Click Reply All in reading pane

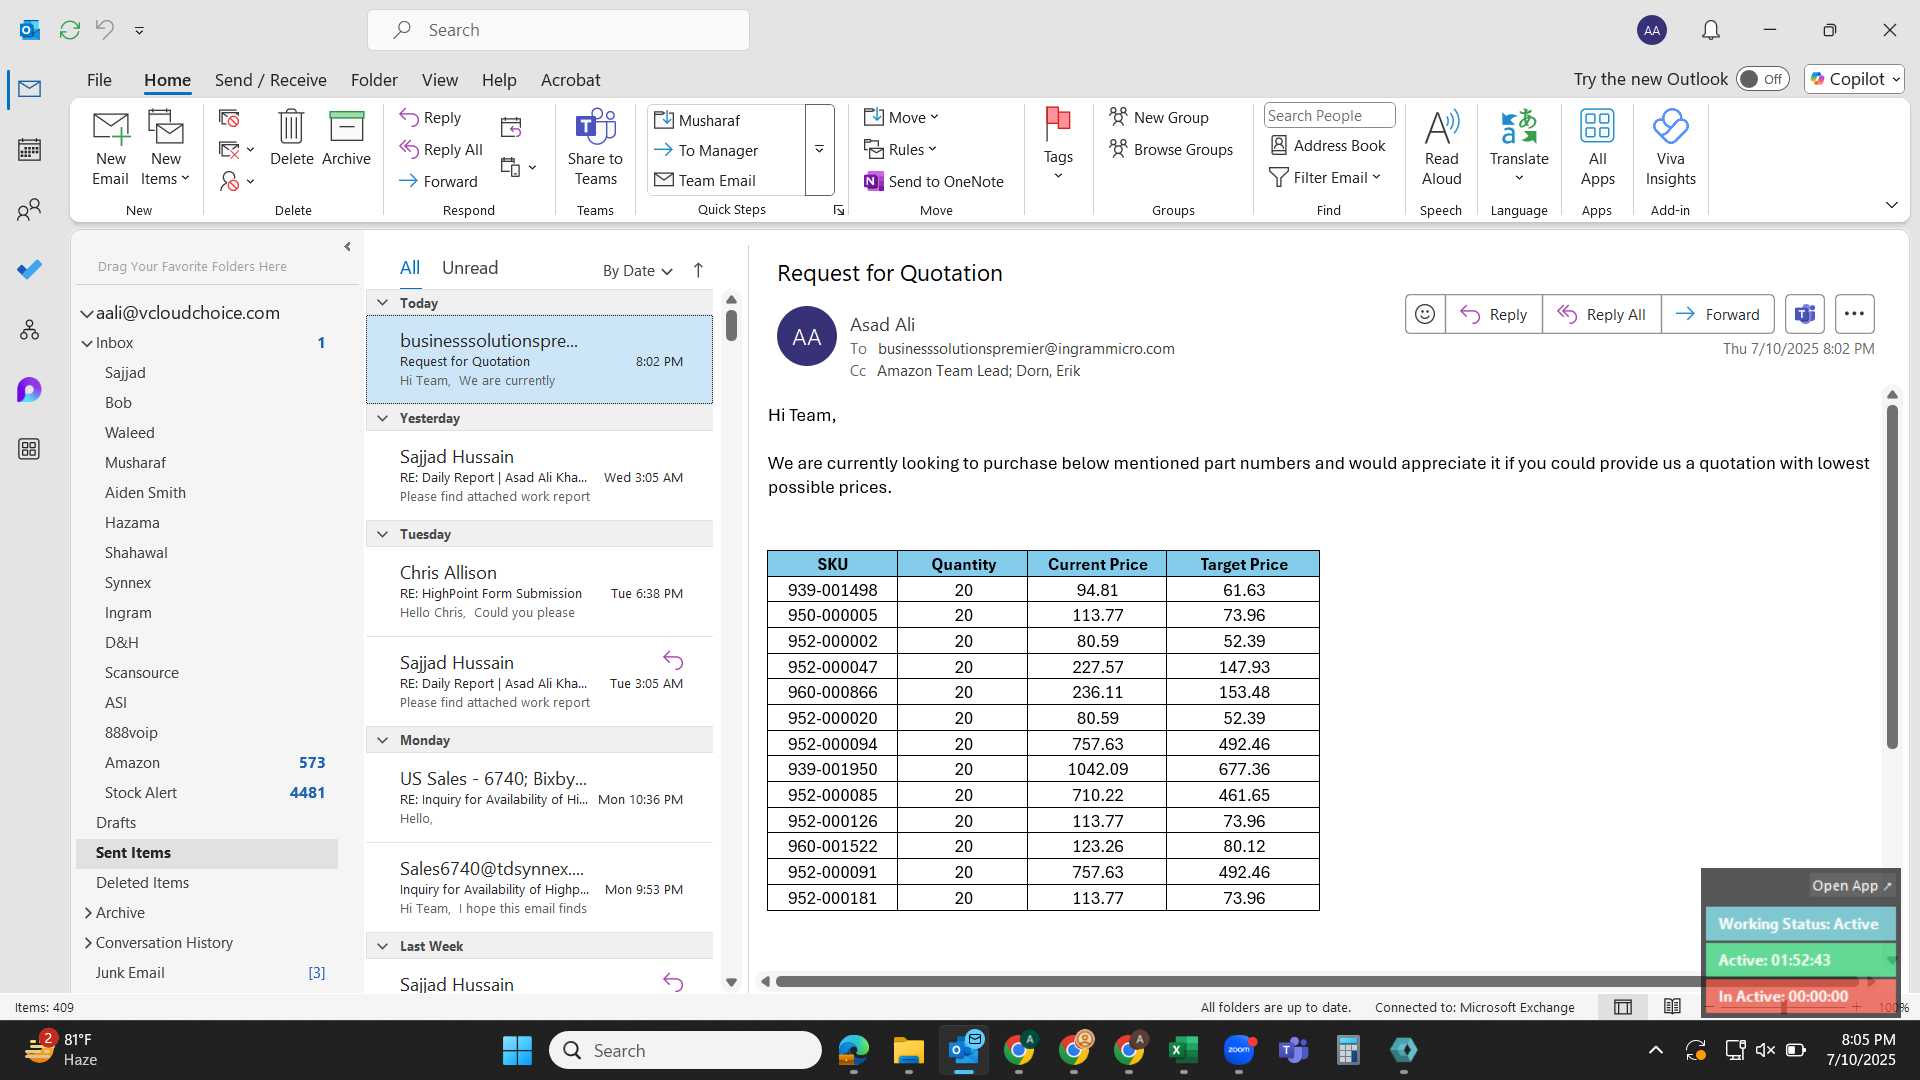1601,314
